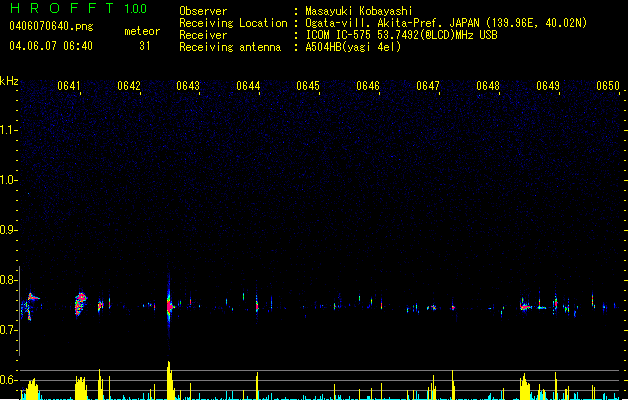Click the 0642 time marker
Screen dimensions: 629x400
coord(129,86)
